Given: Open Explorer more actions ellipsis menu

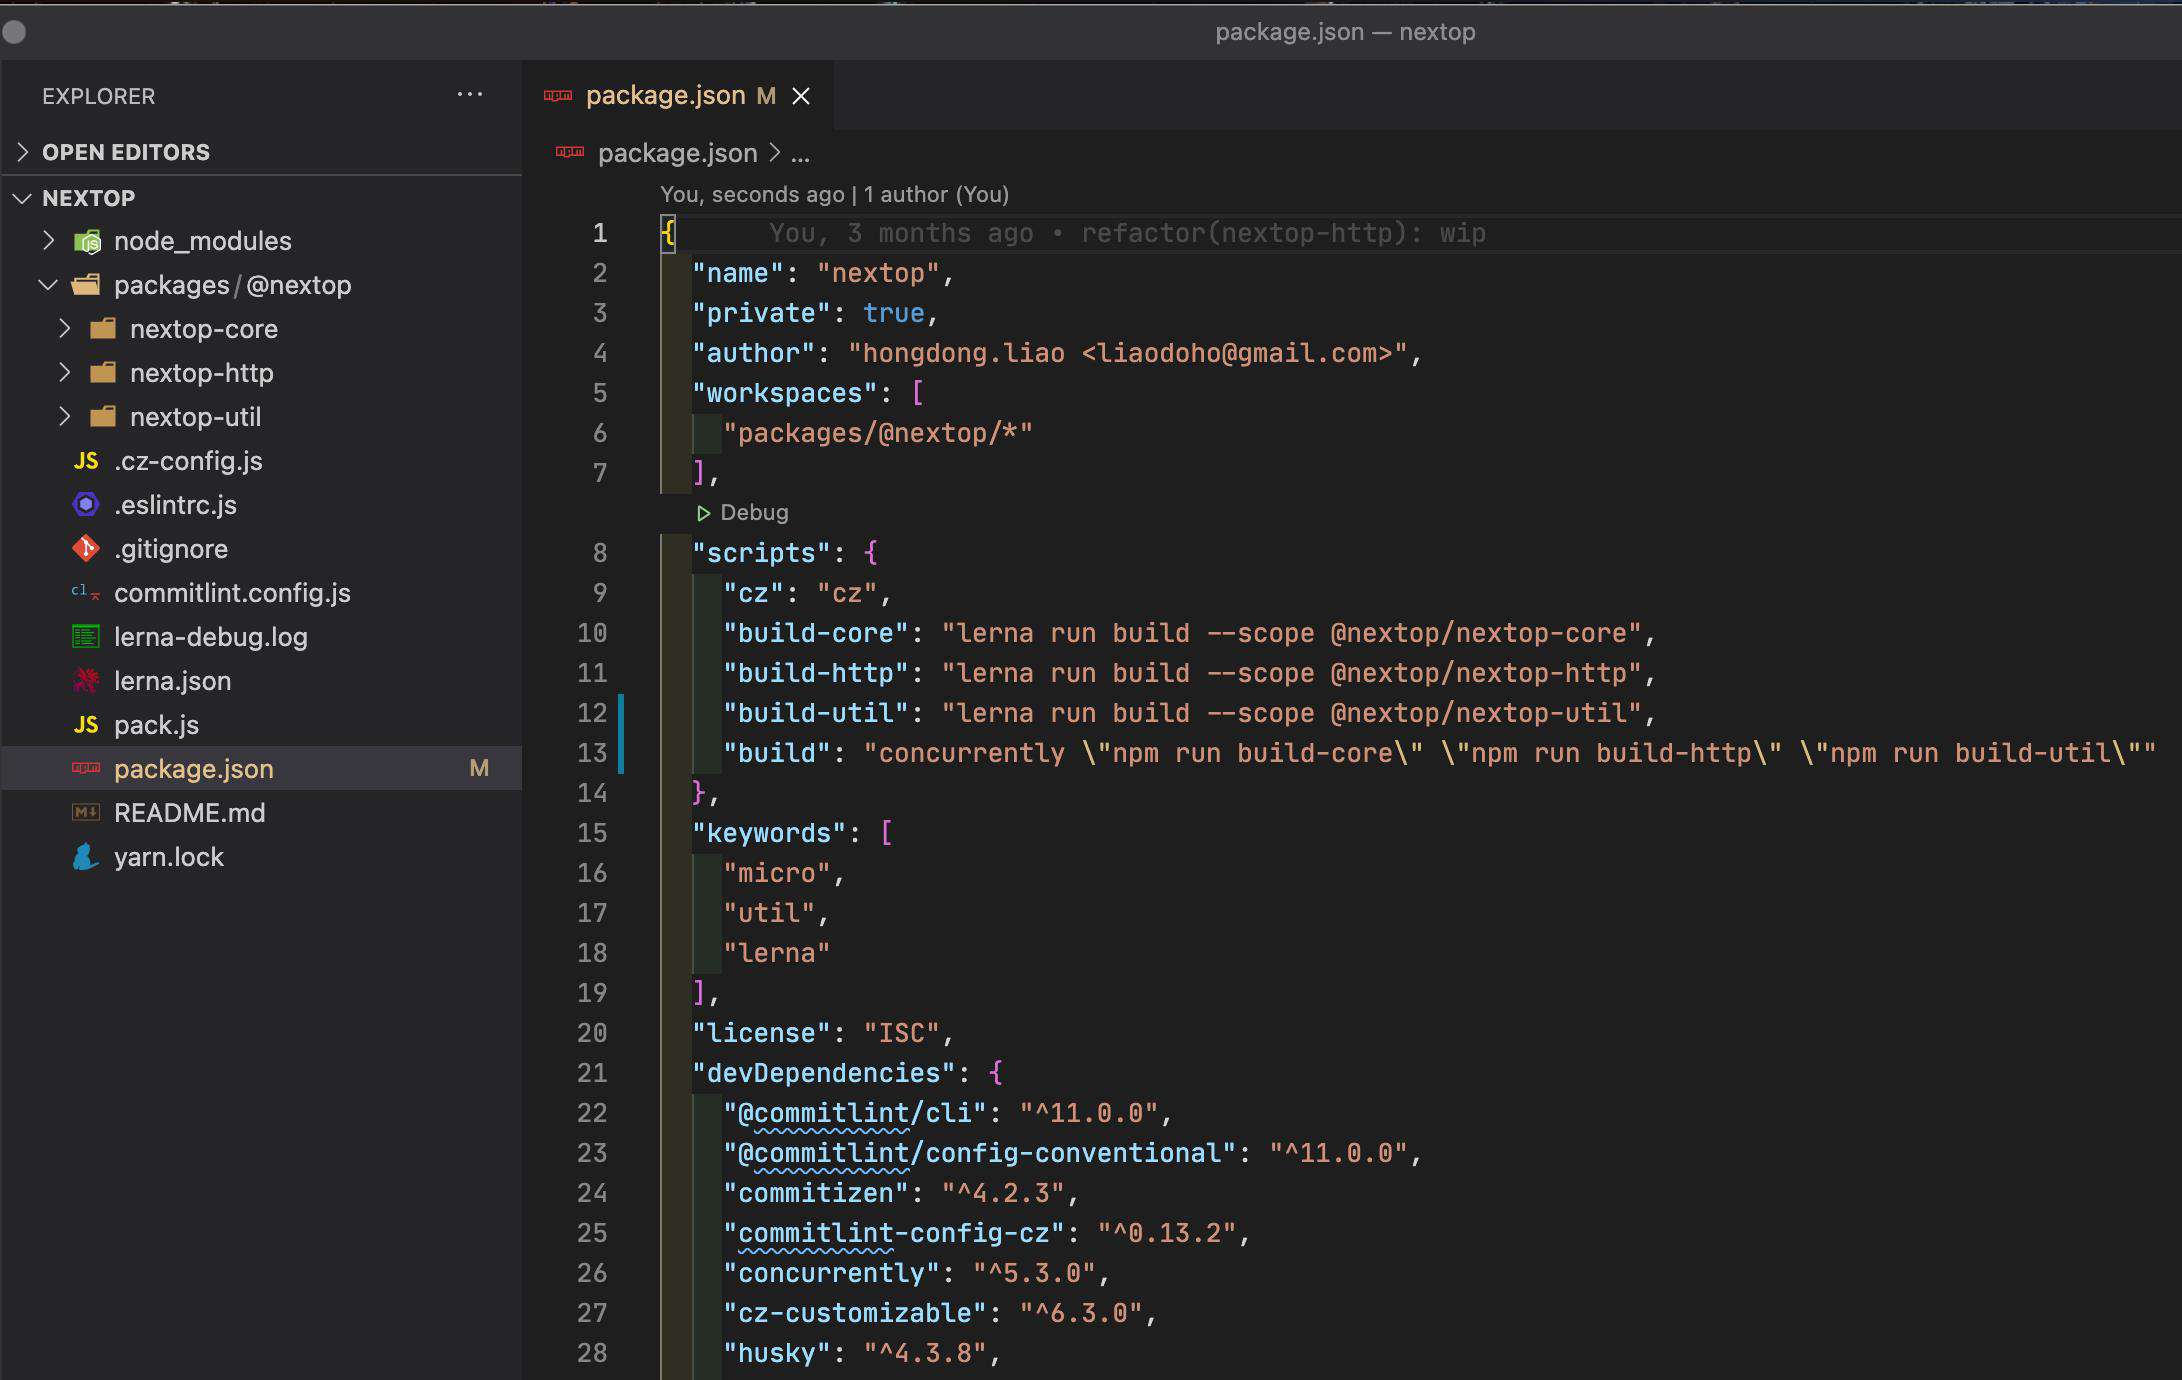Looking at the screenshot, I should 469,95.
